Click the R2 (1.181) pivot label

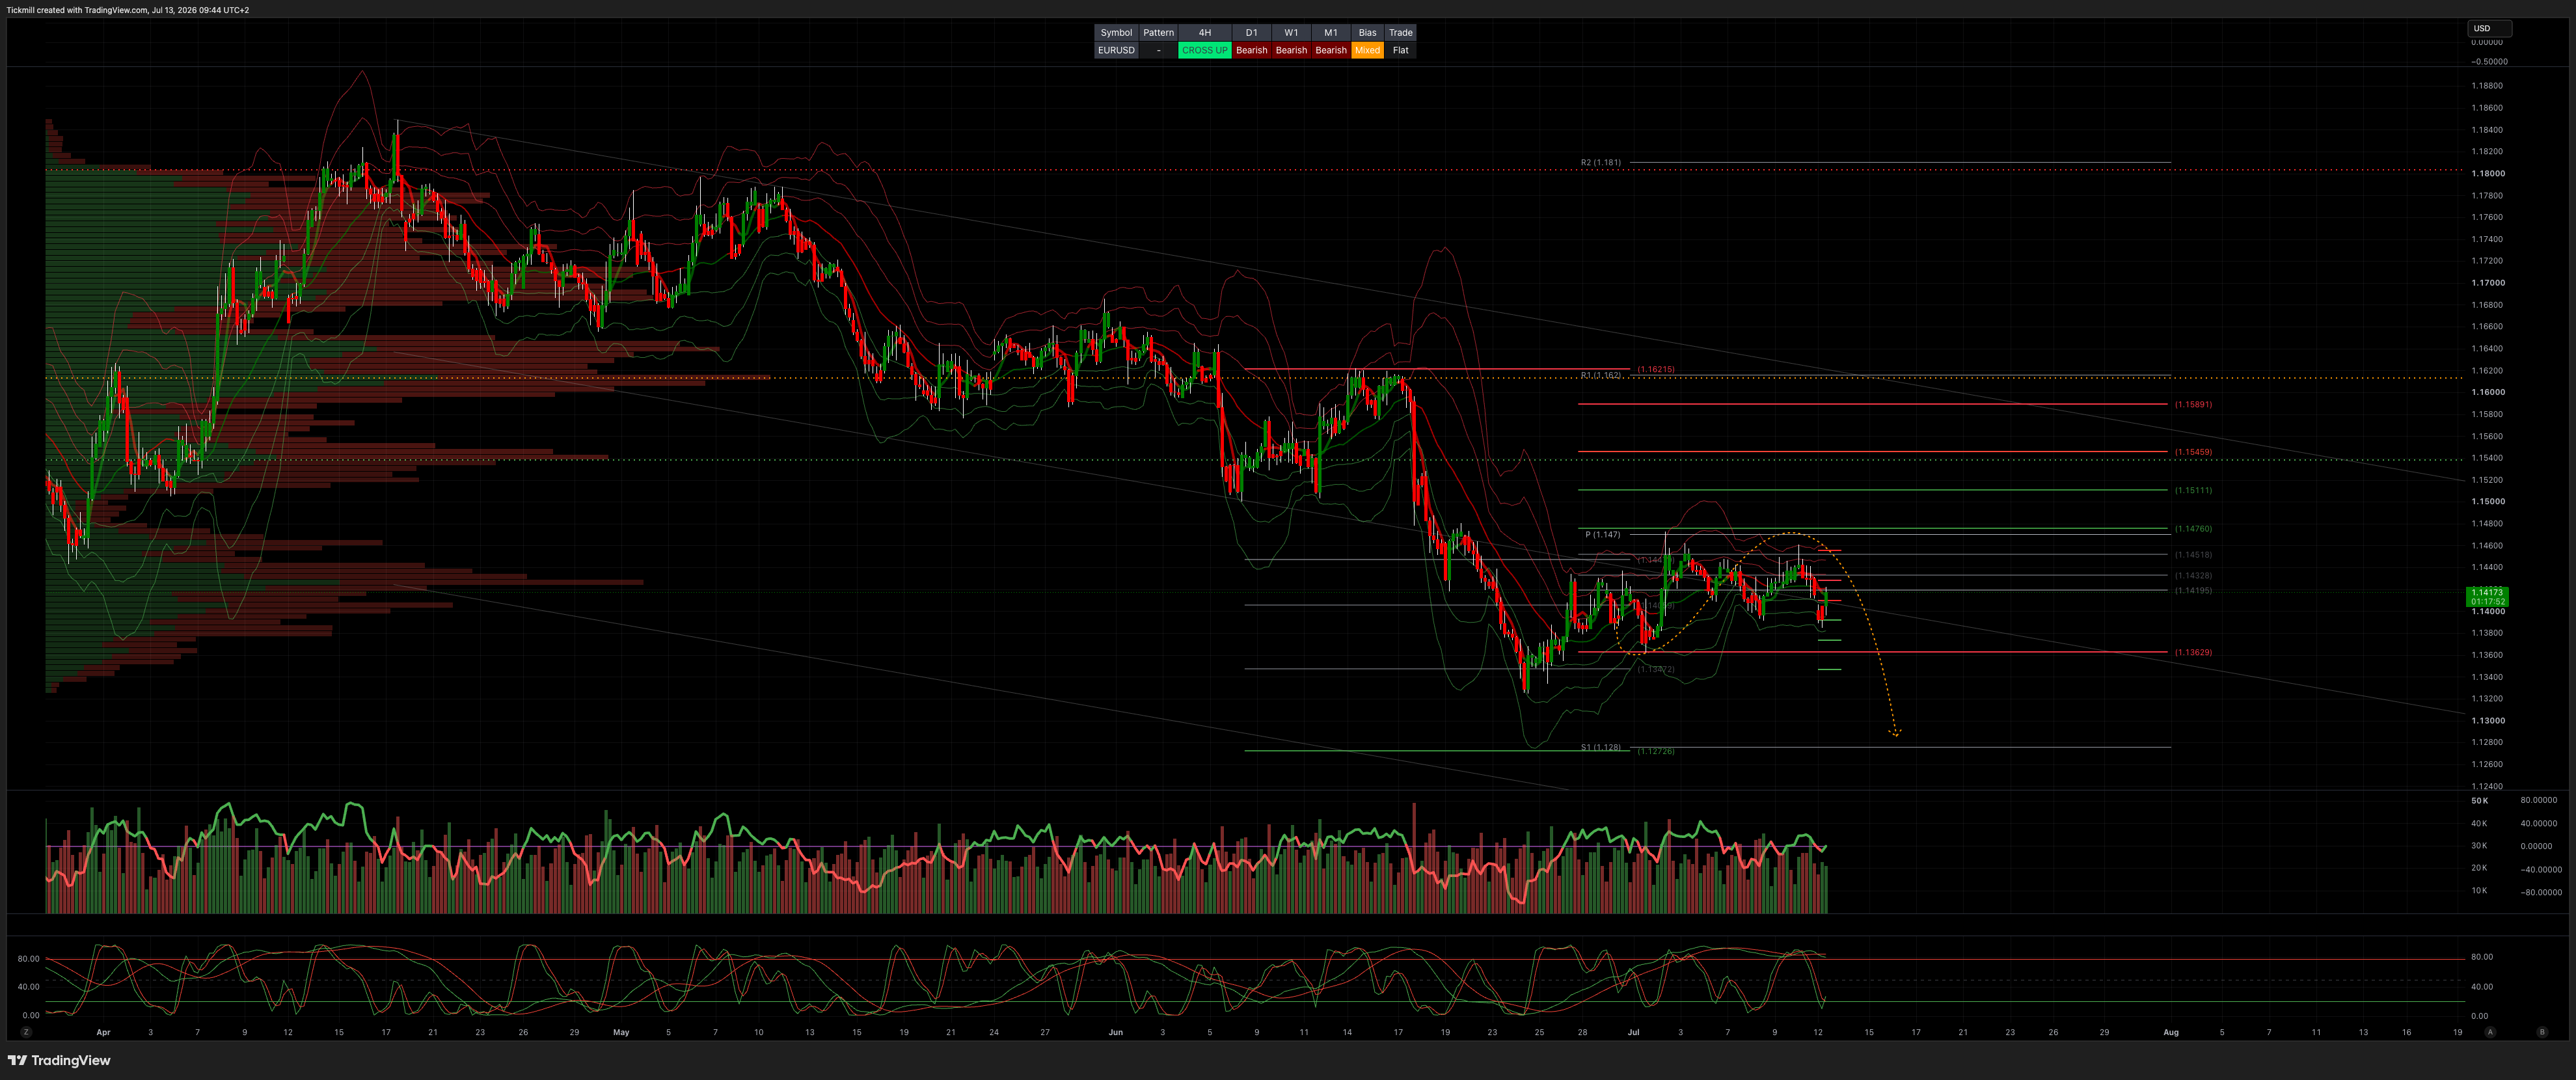(x=1601, y=162)
